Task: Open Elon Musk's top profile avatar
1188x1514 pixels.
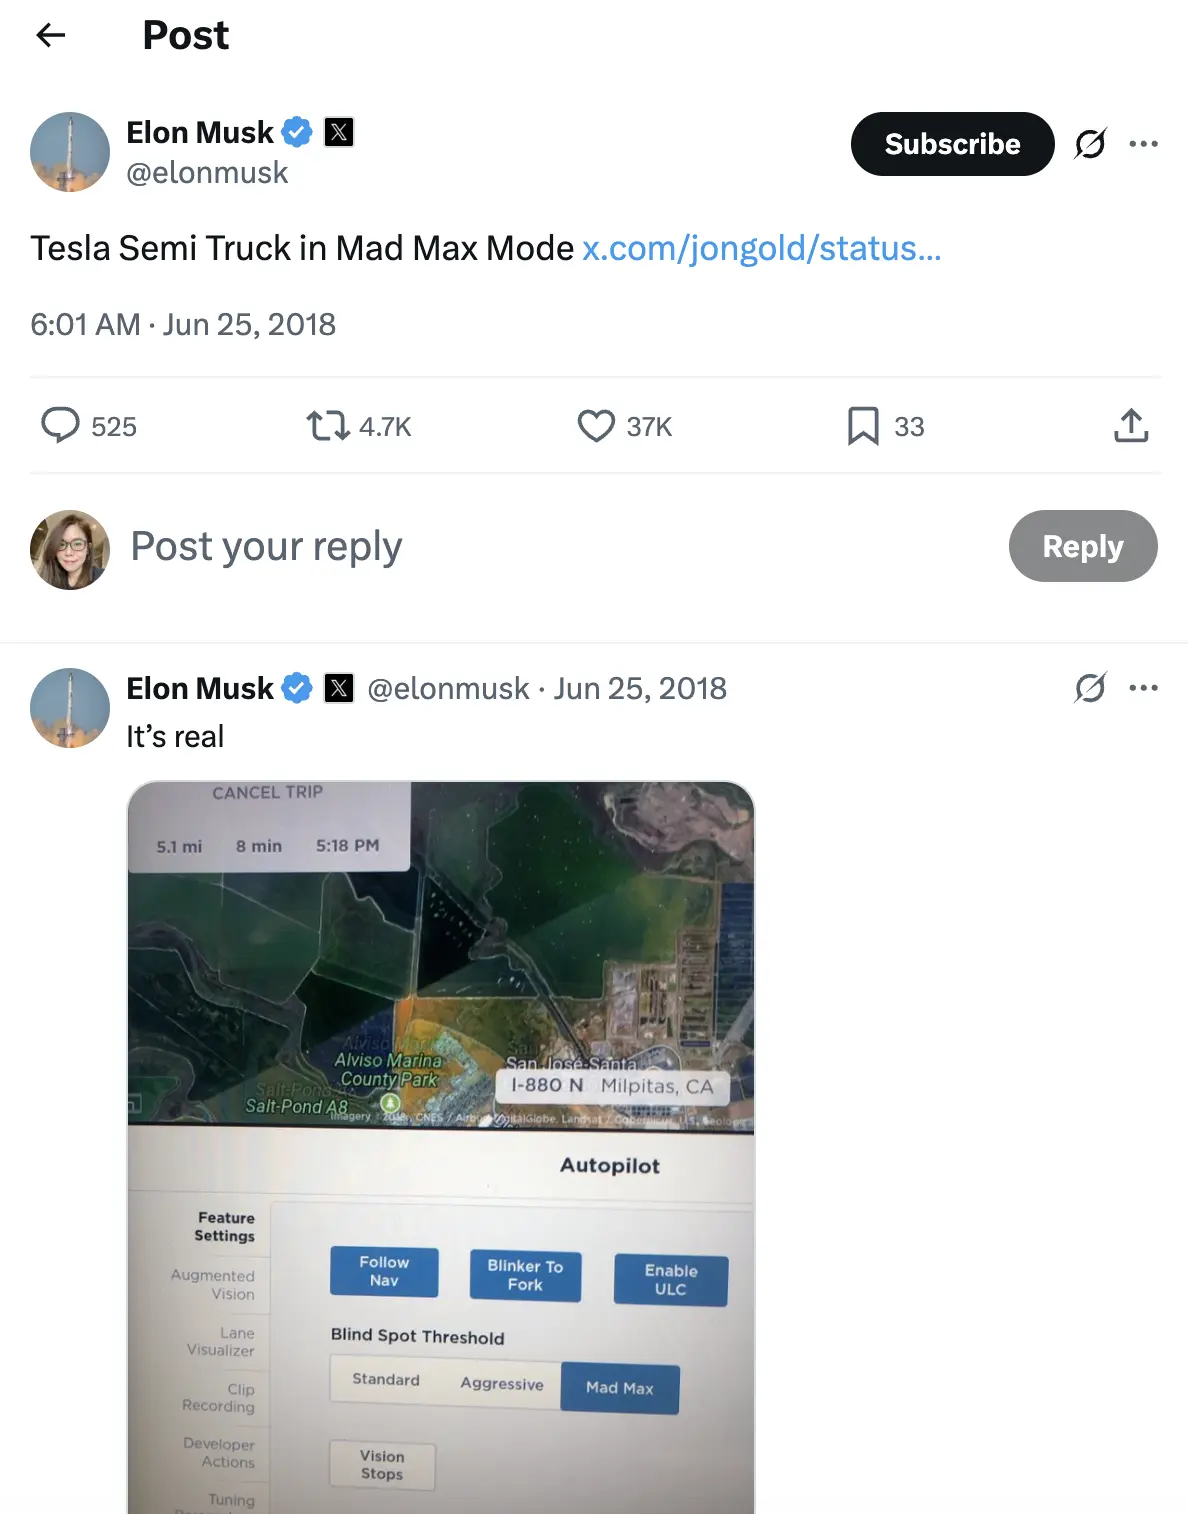Action: [x=70, y=152]
